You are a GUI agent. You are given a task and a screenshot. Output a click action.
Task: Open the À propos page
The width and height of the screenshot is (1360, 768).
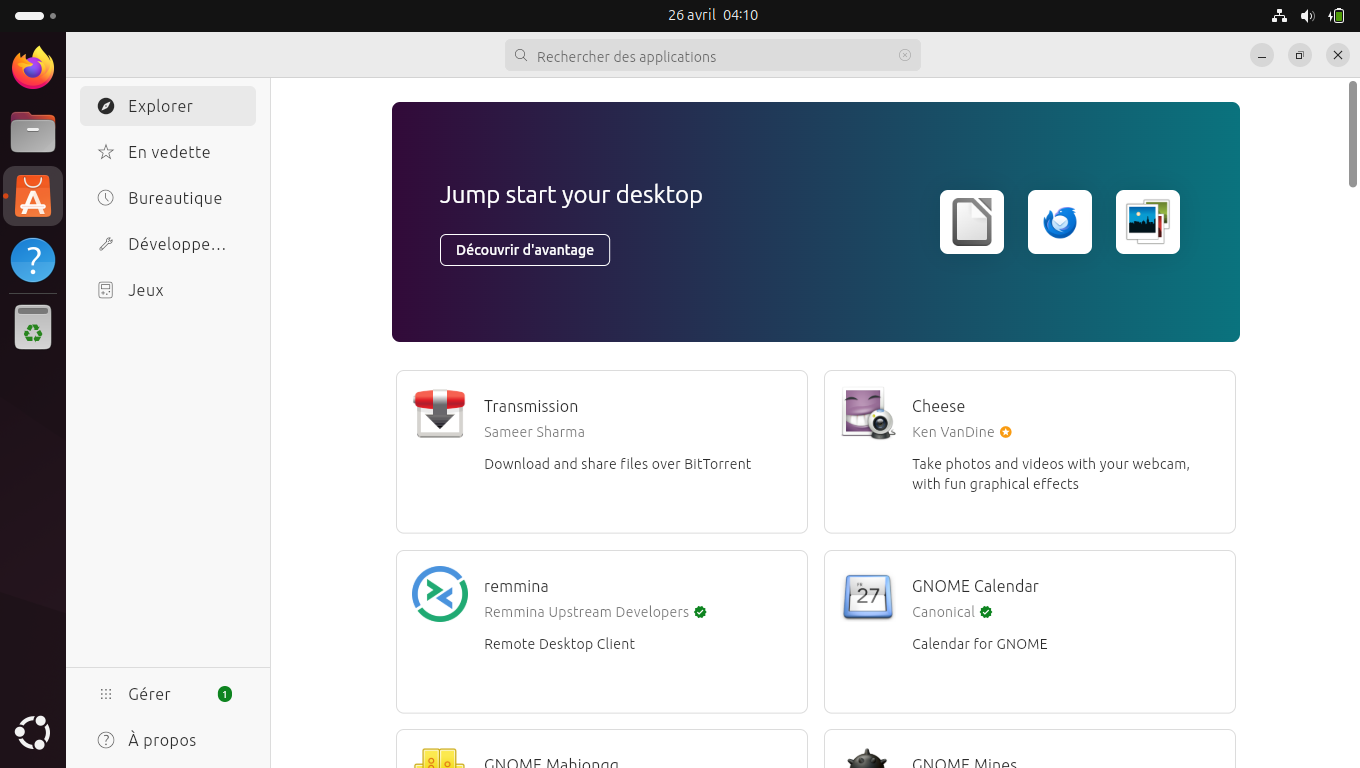coord(168,740)
